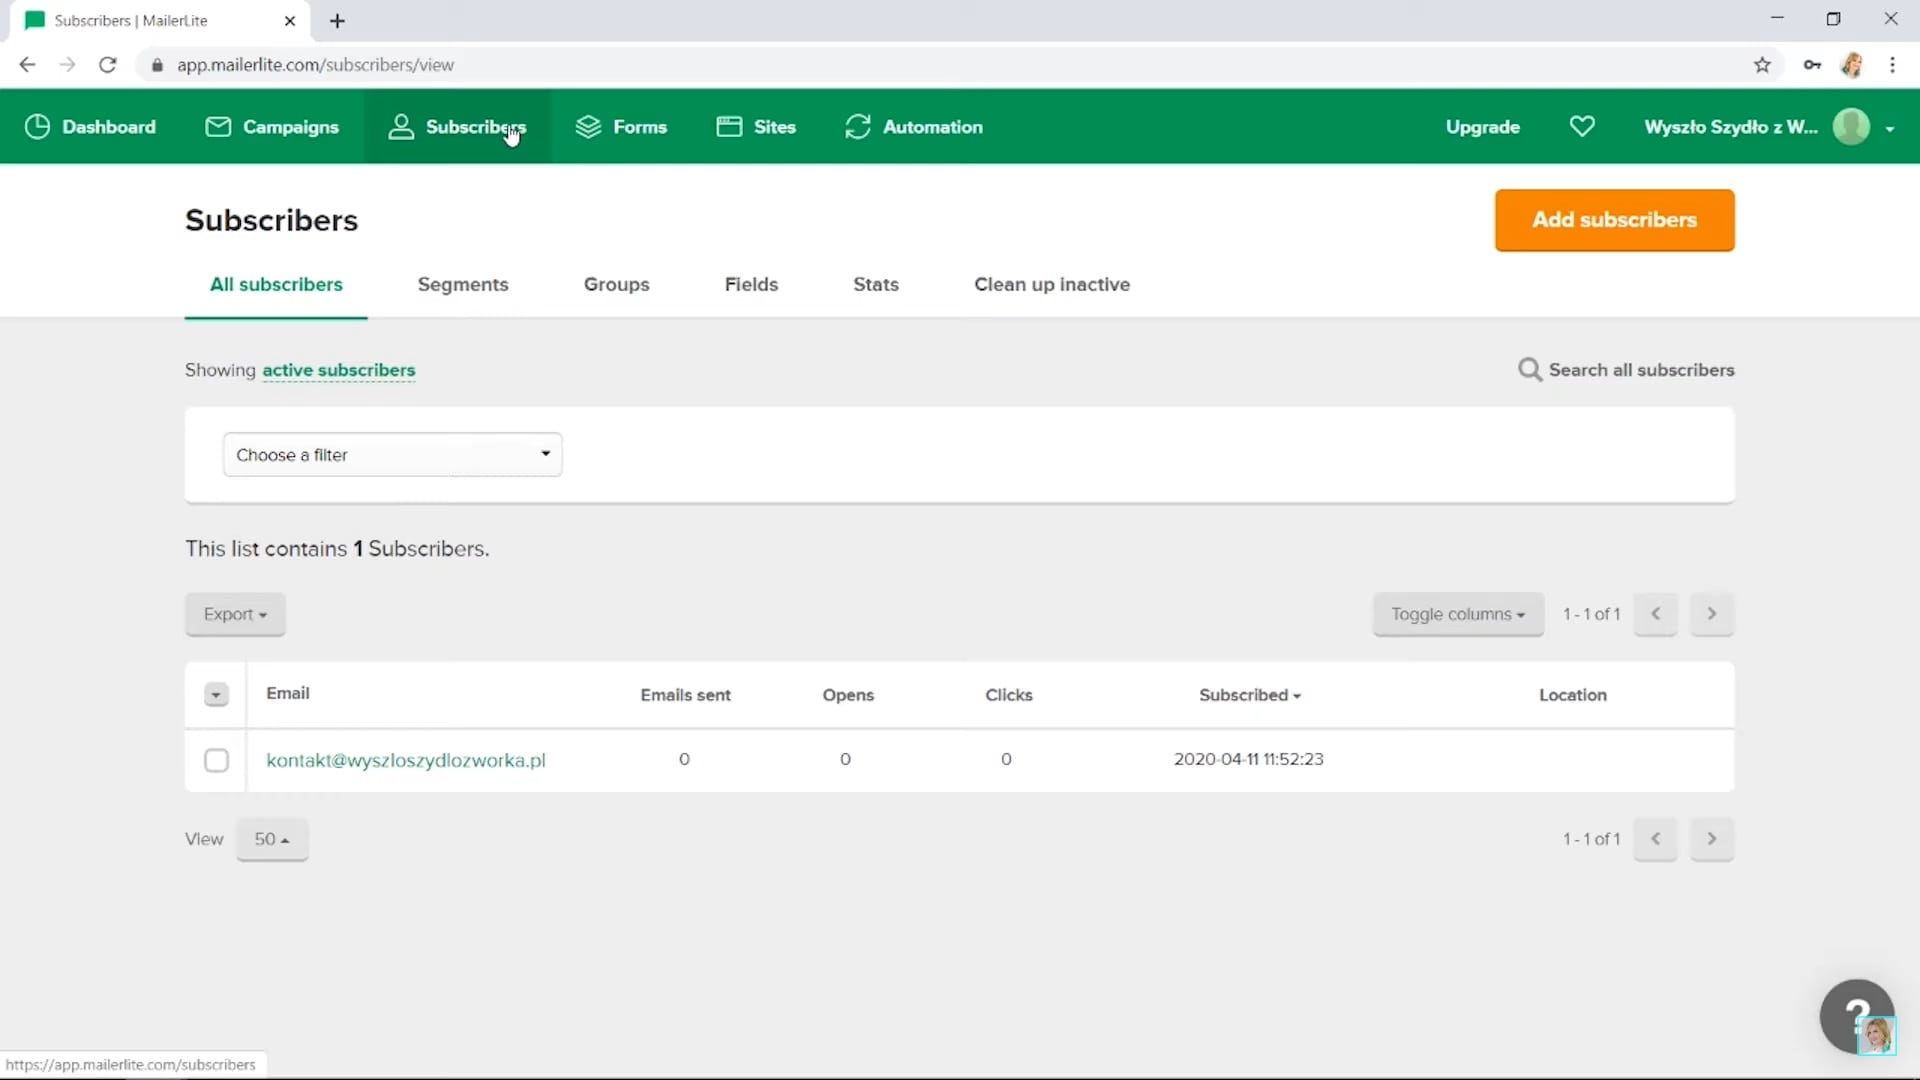Open the Toggle columns dropdown
This screenshot has width=1920, height=1080.
(x=1458, y=614)
